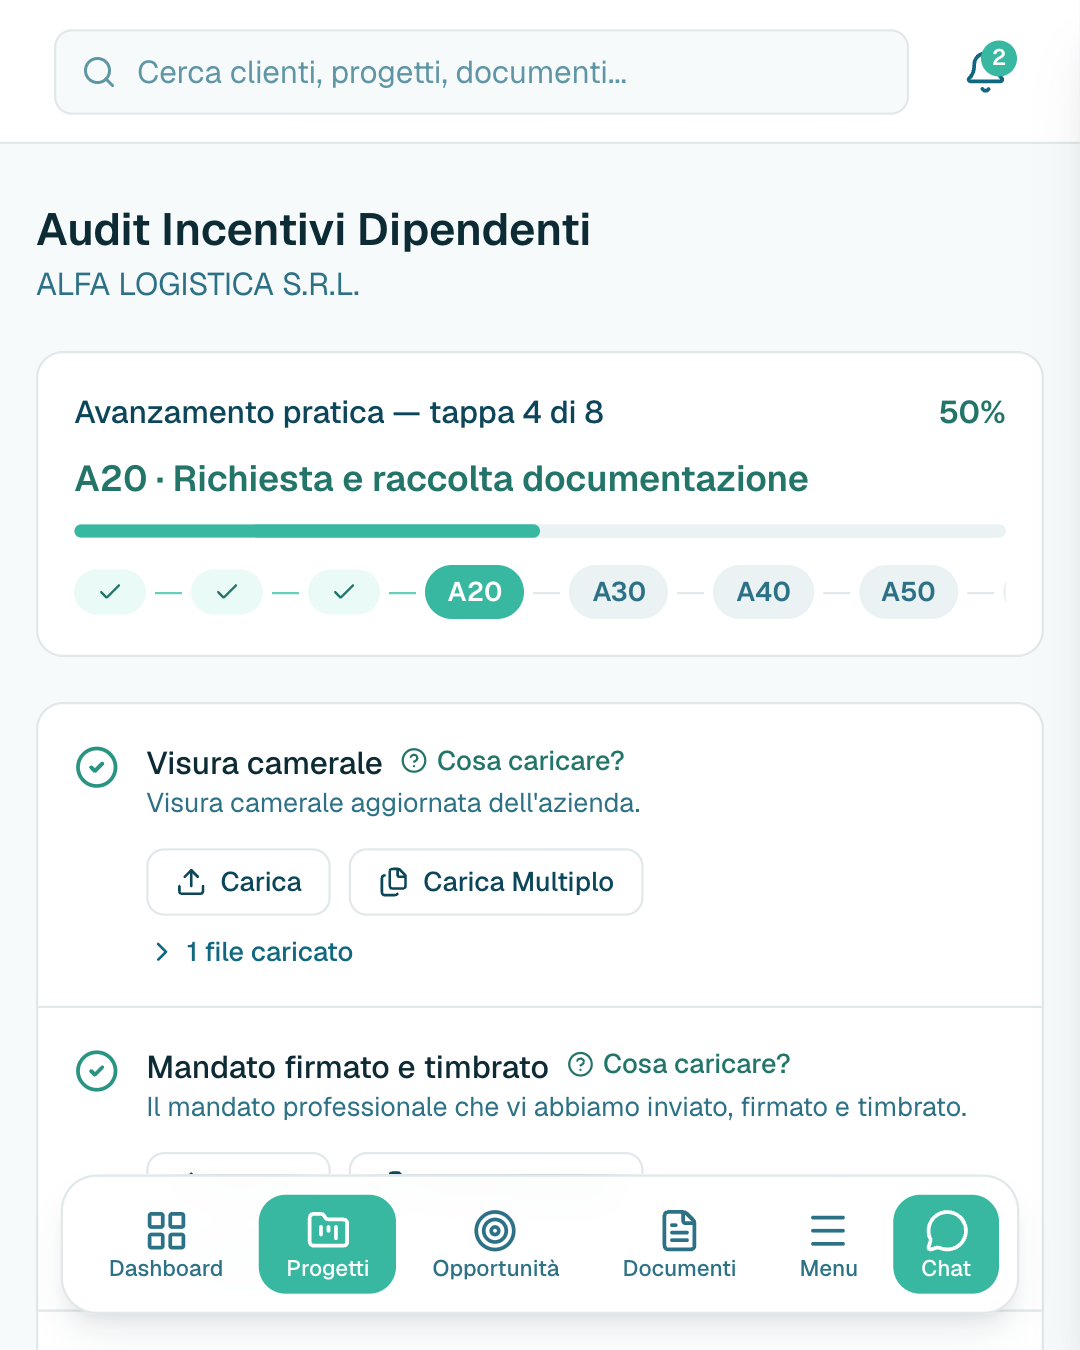Viewport: 1080px width, 1350px height.
Task: Click help question icon beside Mandato firmato
Action: (x=580, y=1064)
